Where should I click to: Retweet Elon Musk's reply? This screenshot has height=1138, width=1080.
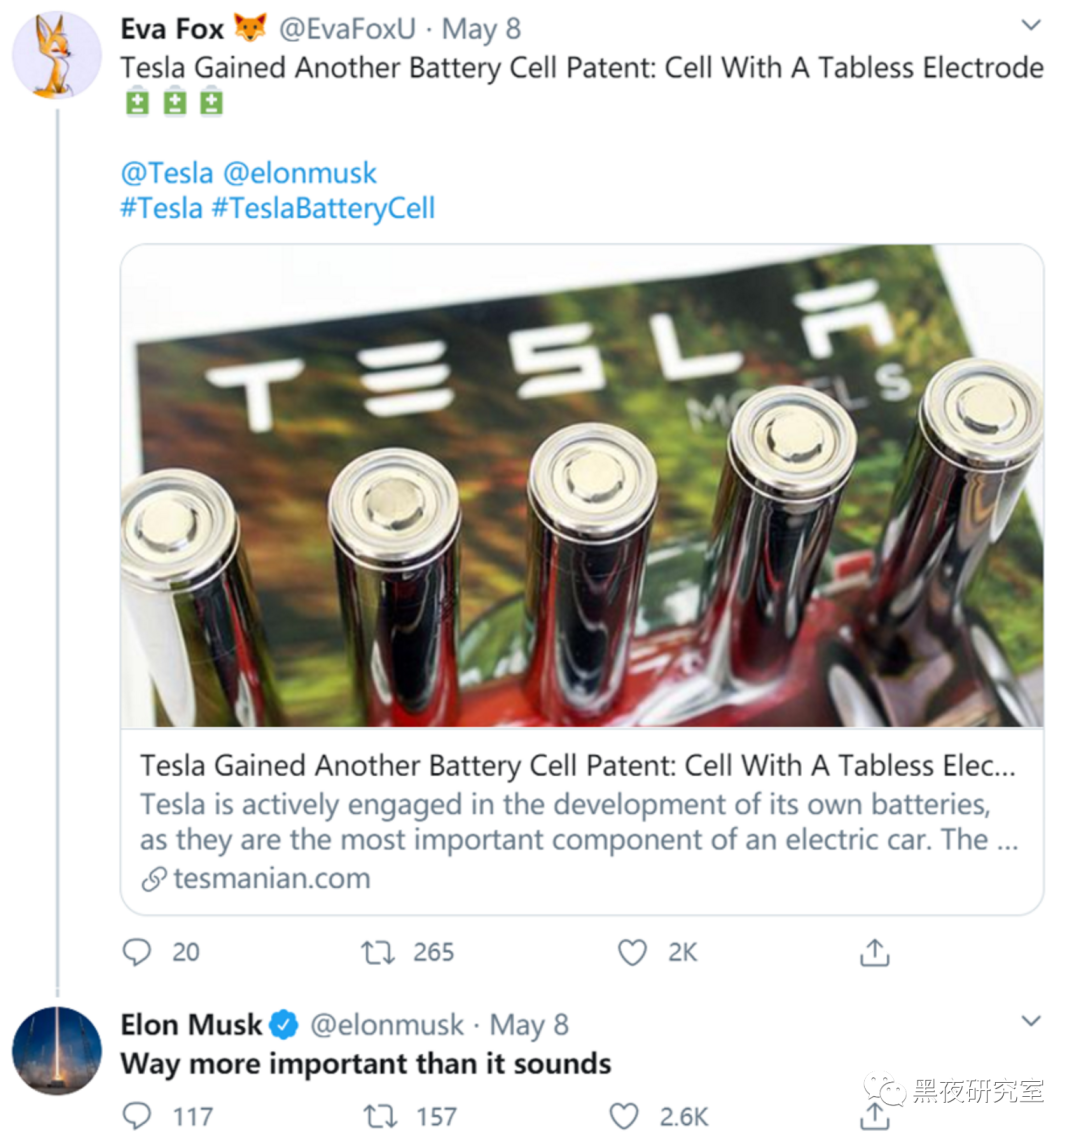tap(380, 1116)
